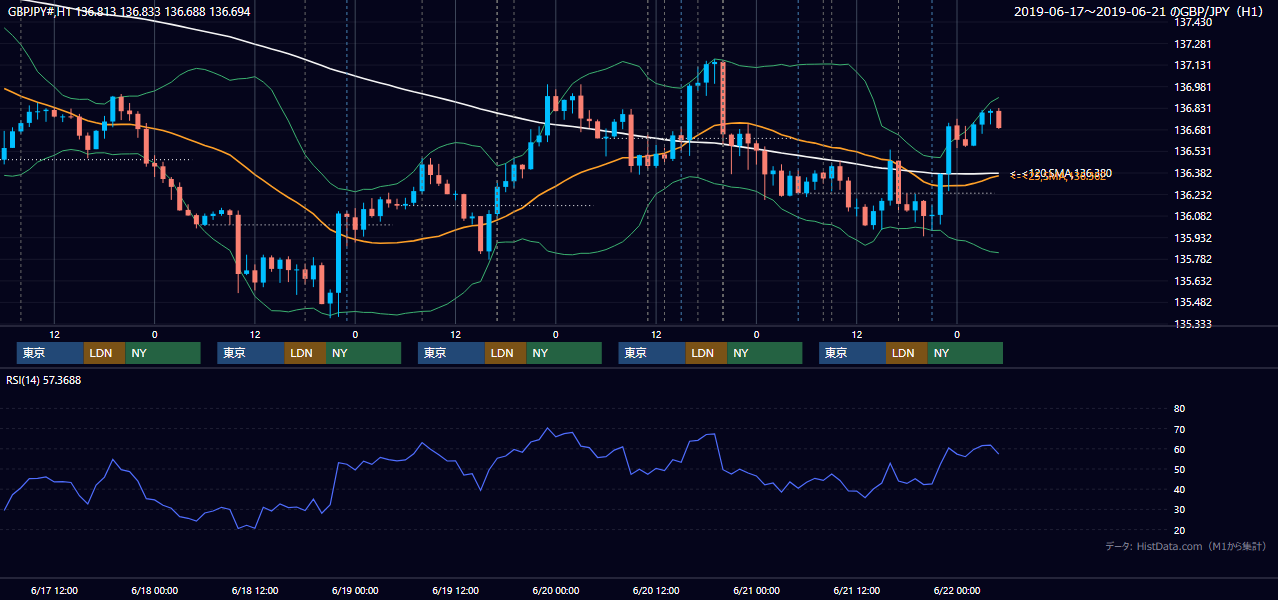Select the 6/17 12:00 date axis label

[x=54, y=590]
